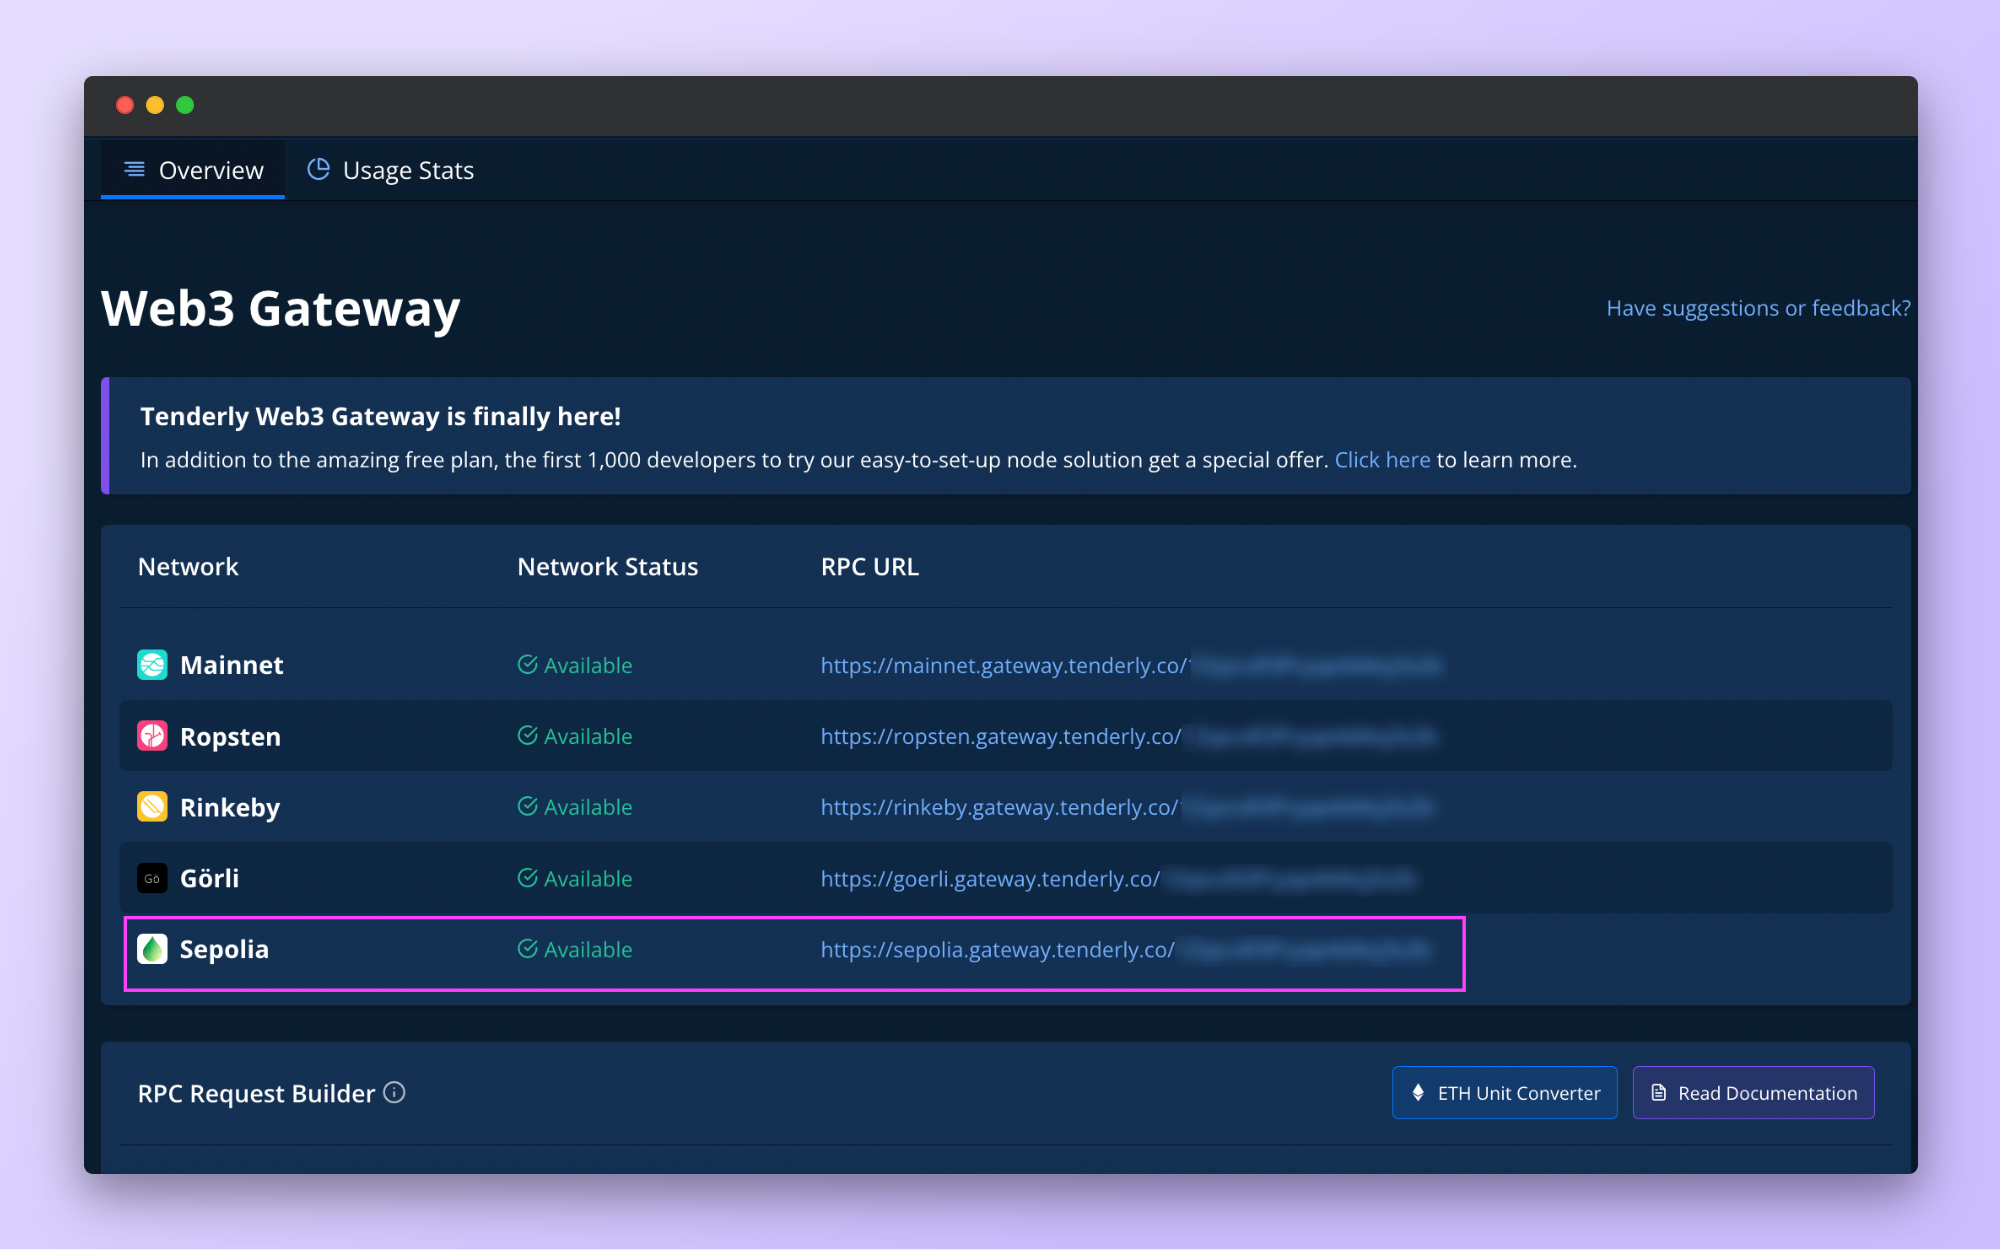Click the Mainnet gateway RPC URL
The height and width of the screenshot is (1250, 2000).
(1003, 666)
